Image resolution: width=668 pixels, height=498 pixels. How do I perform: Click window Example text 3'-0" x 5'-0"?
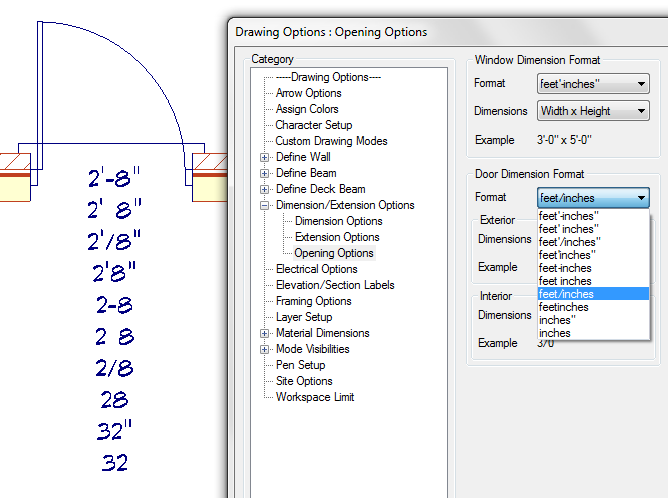pyautogui.click(x=564, y=140)
